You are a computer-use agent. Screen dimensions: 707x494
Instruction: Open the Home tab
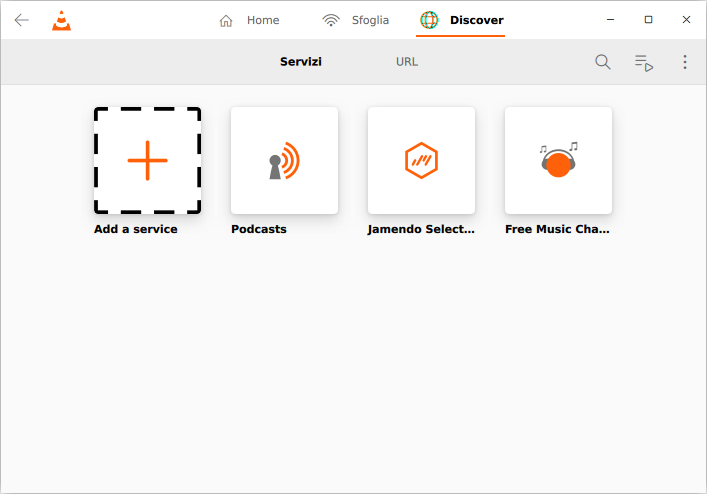[249, 20]
